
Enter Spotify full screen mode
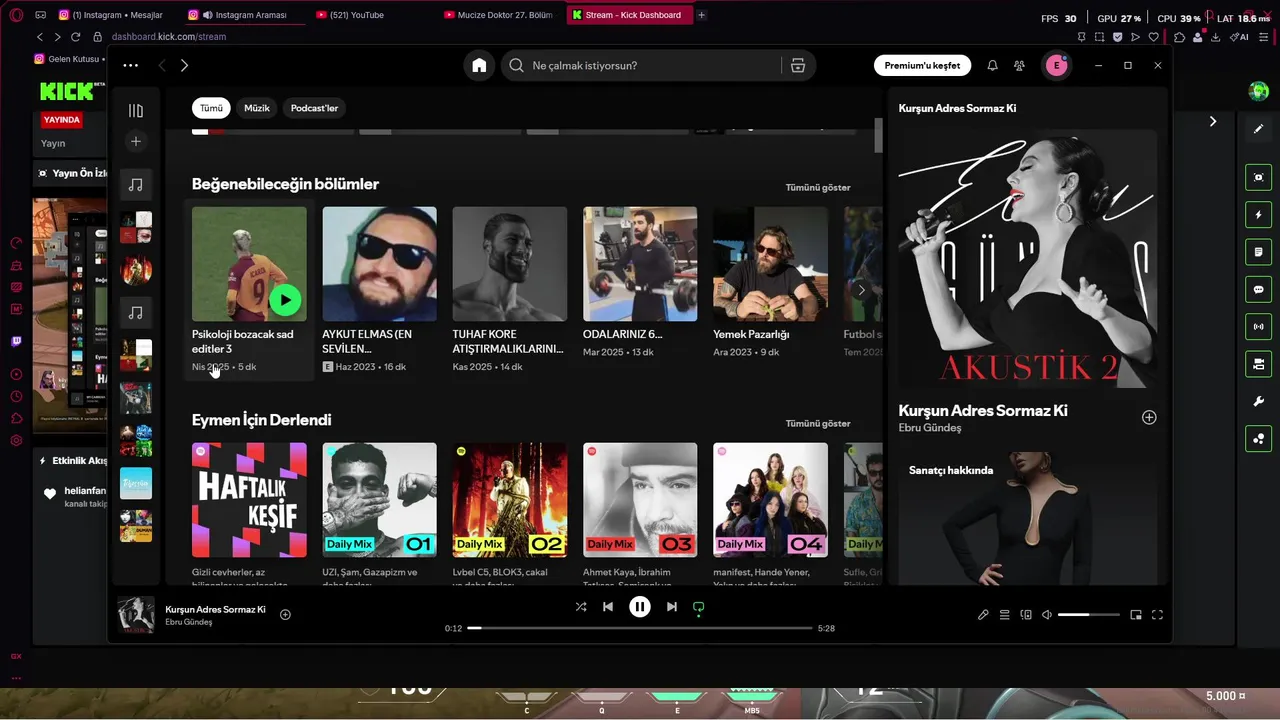[x=1158, y=615]
